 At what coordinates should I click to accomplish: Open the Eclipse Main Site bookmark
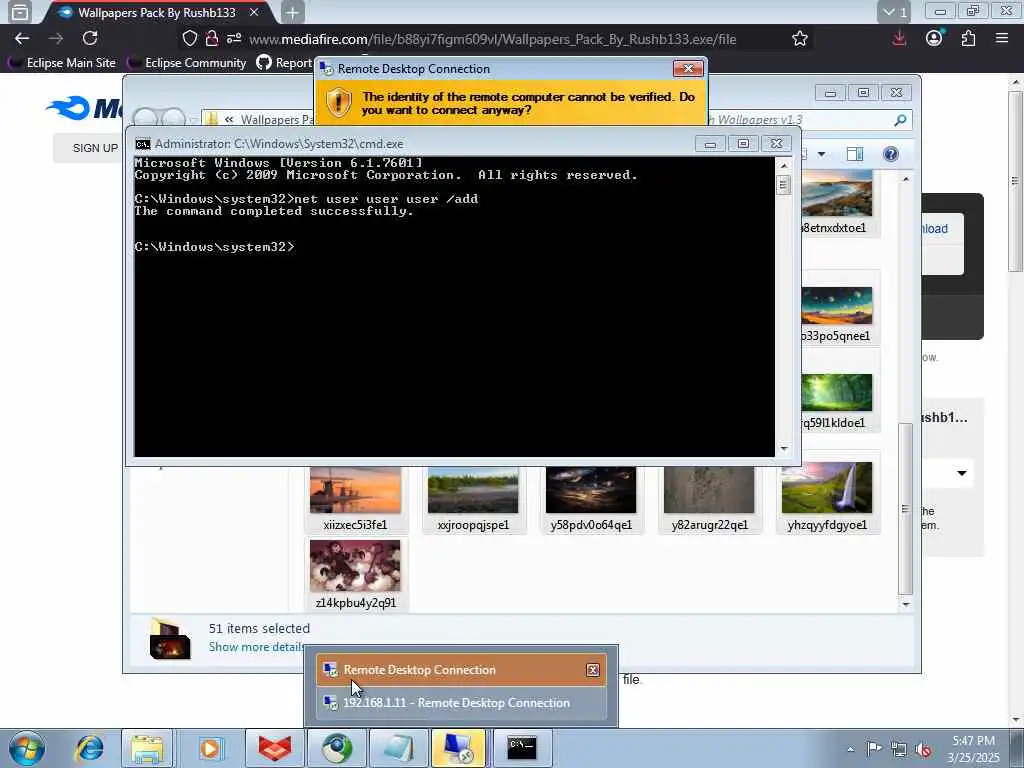(x=62, y=63)
